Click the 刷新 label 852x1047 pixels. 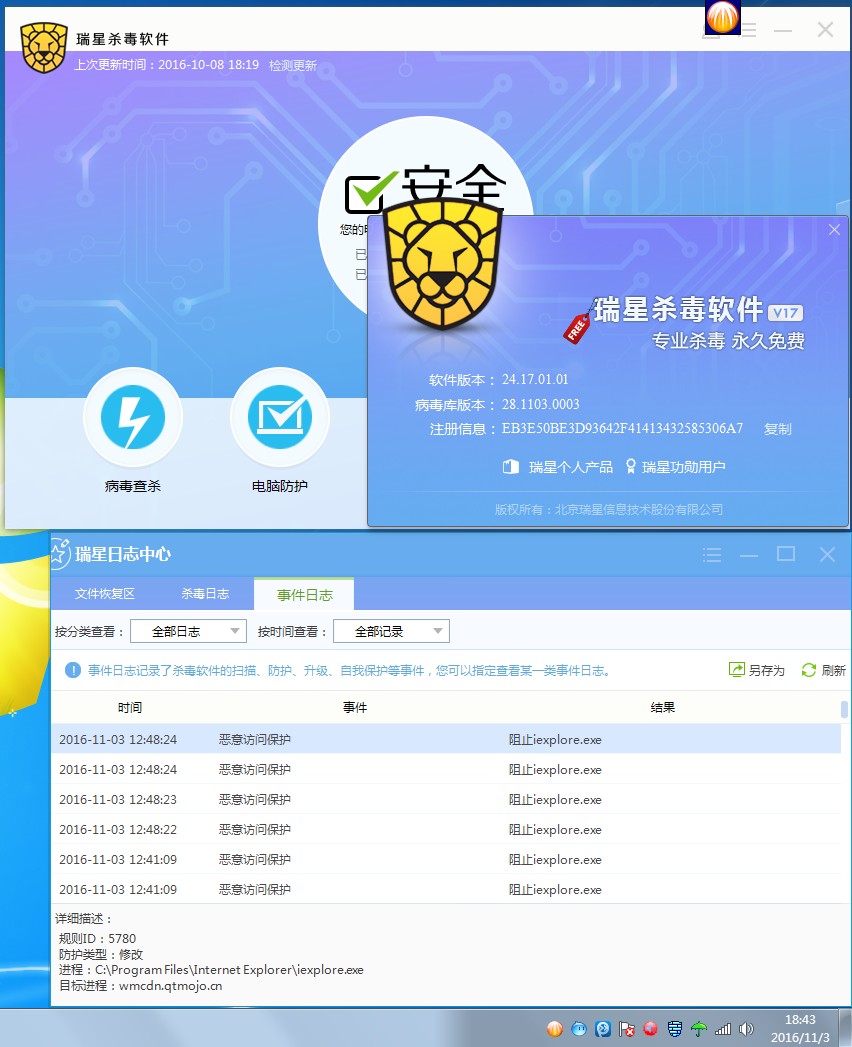[833, 670]
